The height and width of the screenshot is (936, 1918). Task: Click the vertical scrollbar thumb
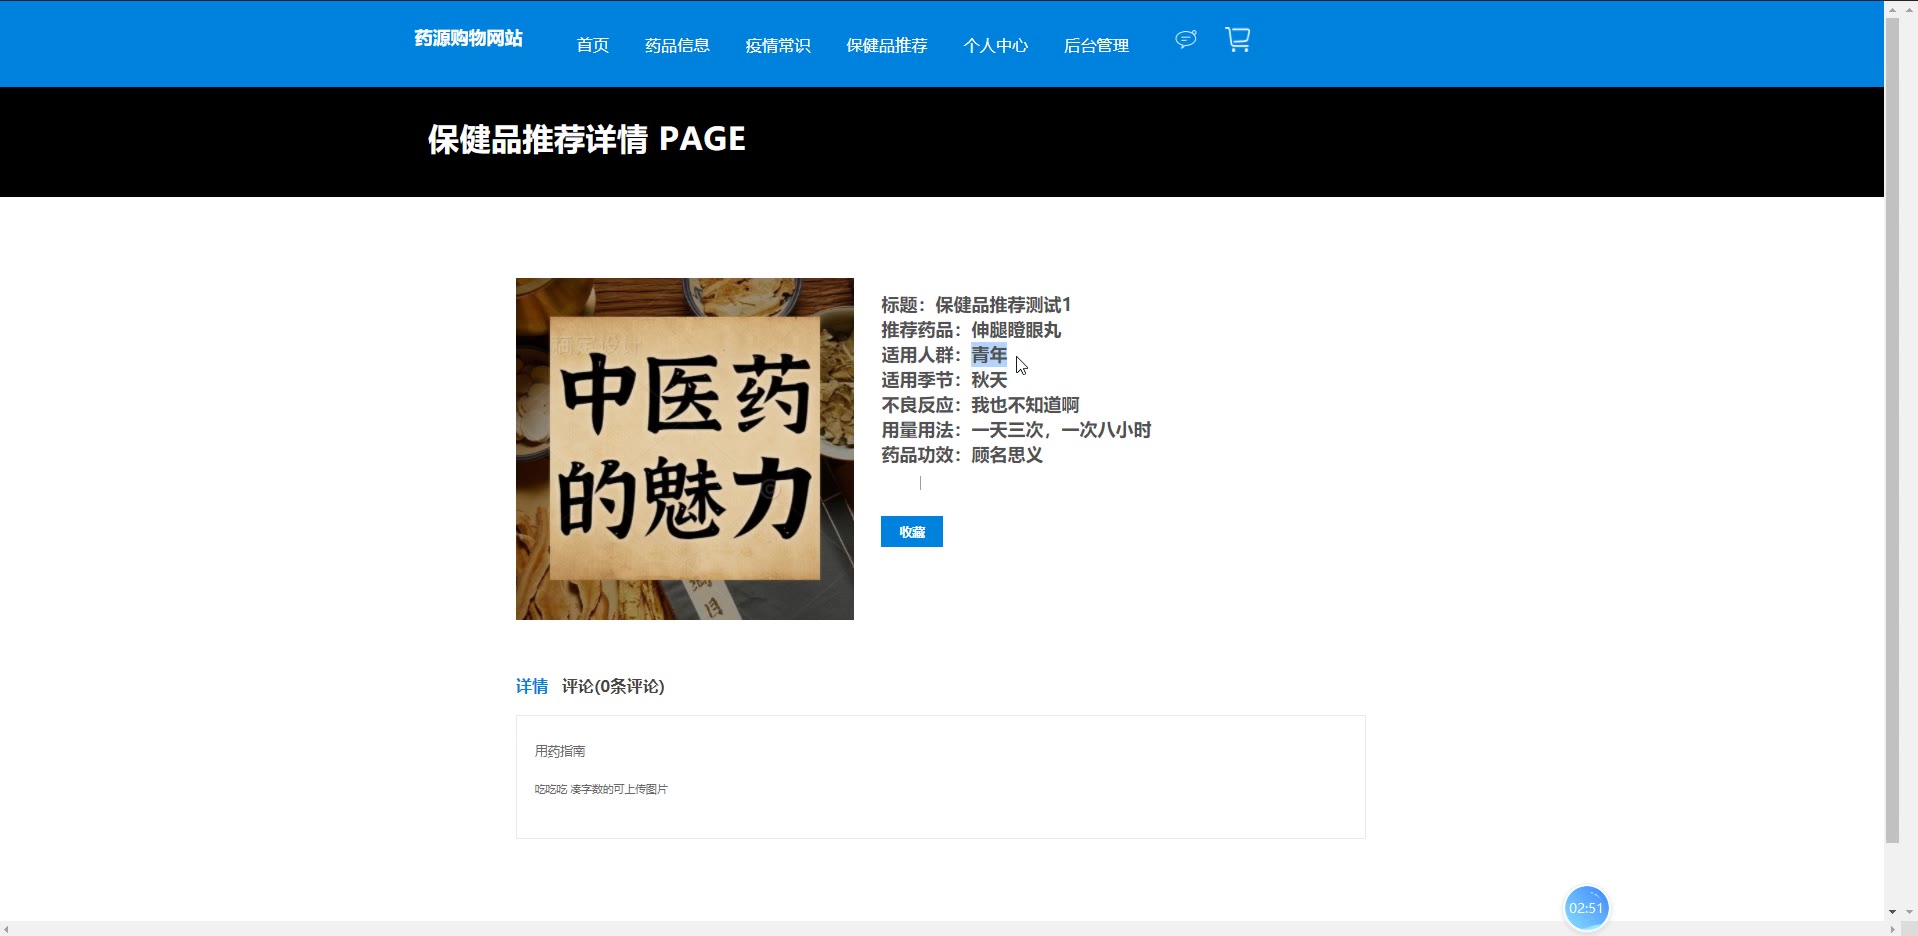click(1892, 430)
